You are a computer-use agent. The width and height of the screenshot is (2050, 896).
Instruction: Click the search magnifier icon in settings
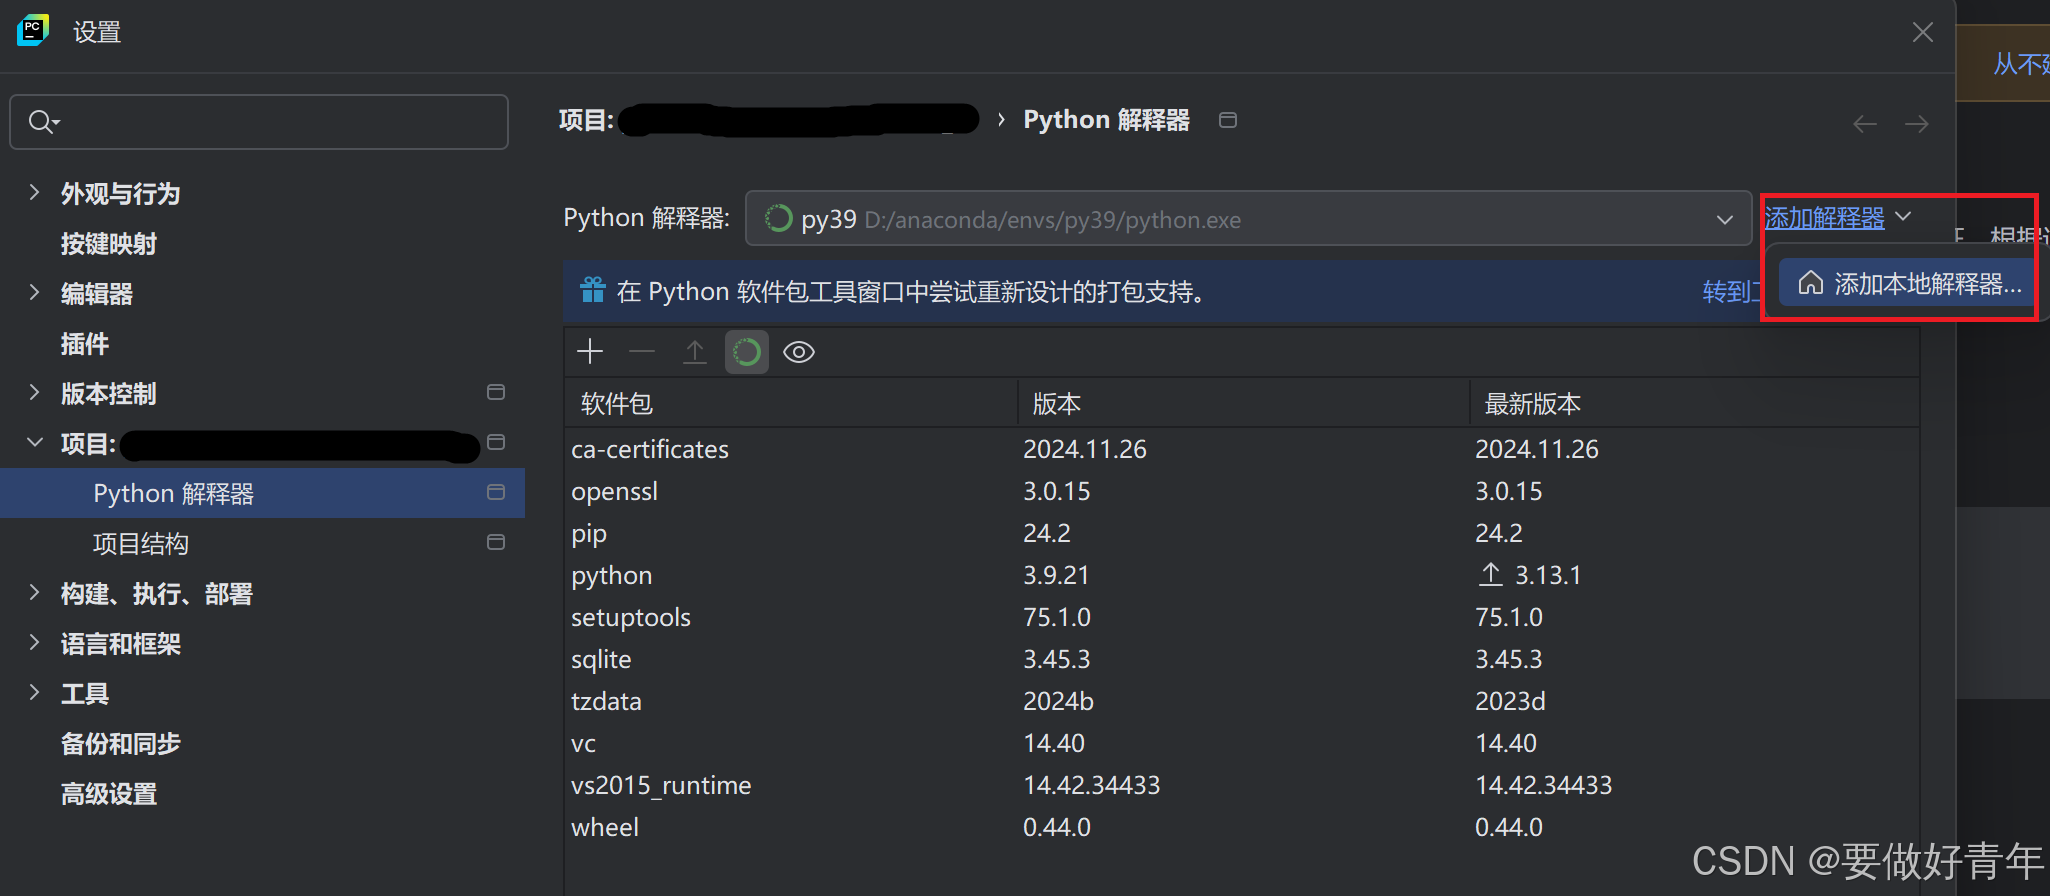[42, 122]
